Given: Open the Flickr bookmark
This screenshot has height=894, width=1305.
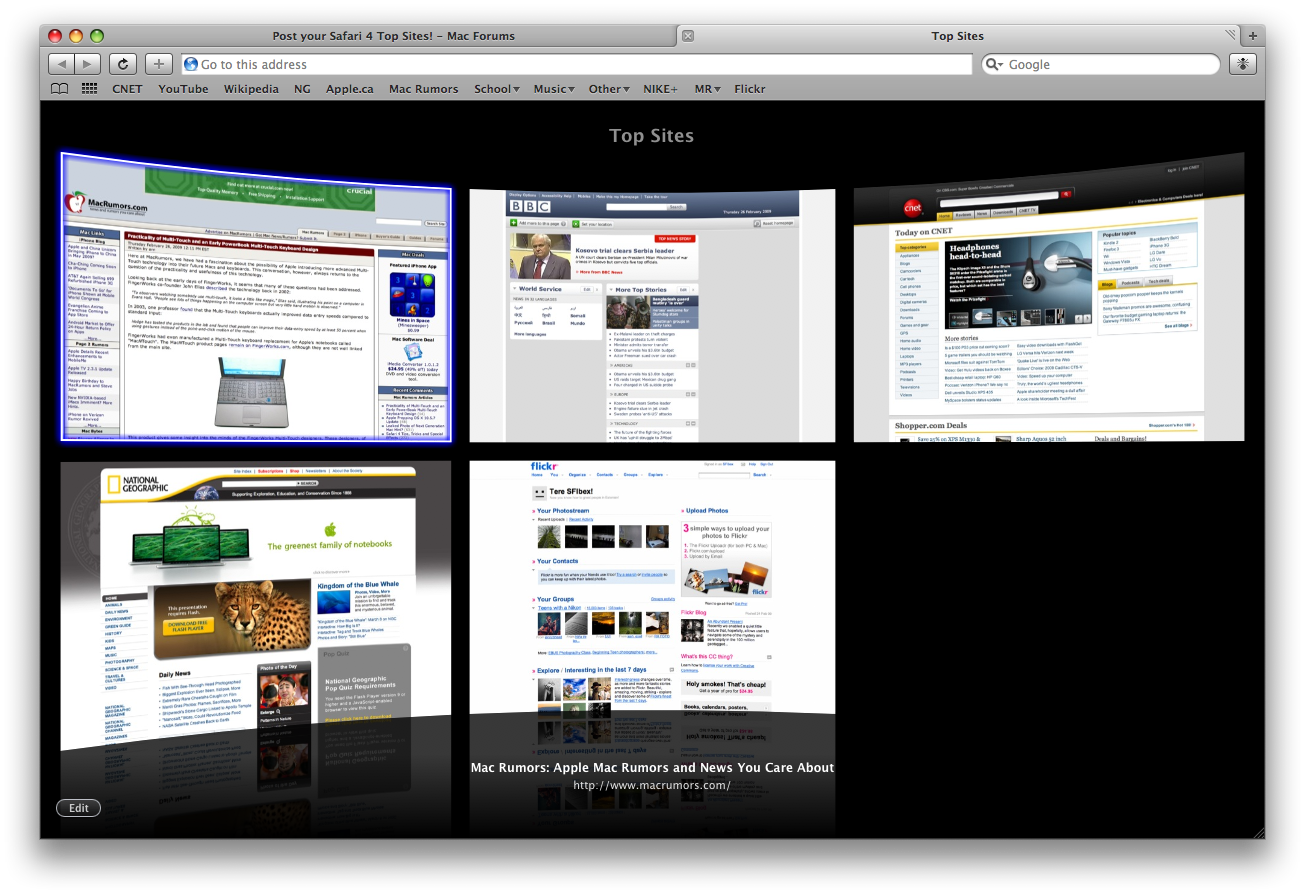Looking at the screenshot, I should (x=749, y=89).
